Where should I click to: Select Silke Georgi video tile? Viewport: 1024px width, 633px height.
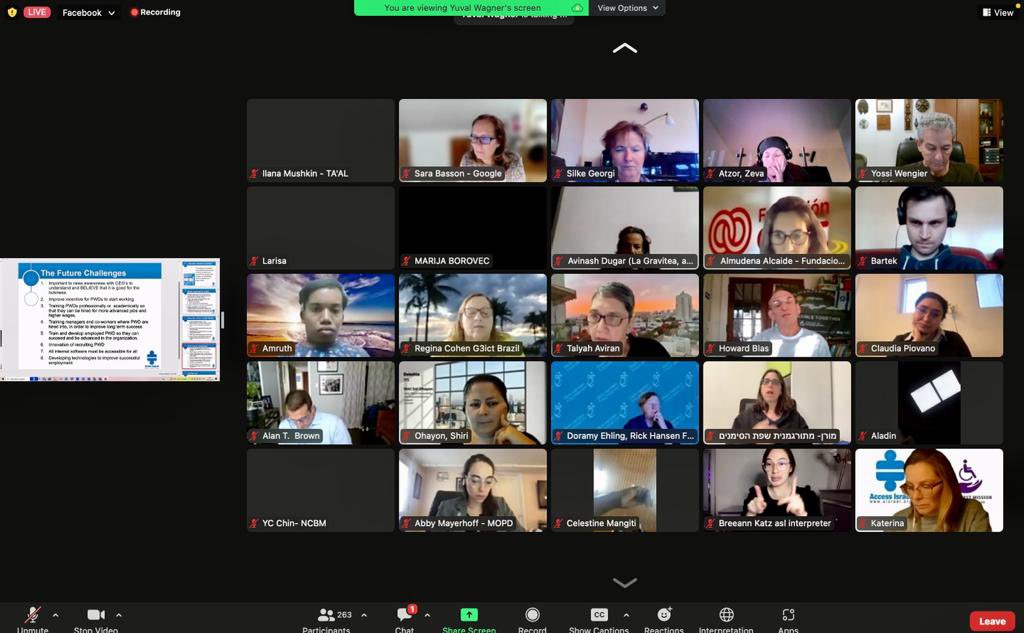click(x=625, y=140)
